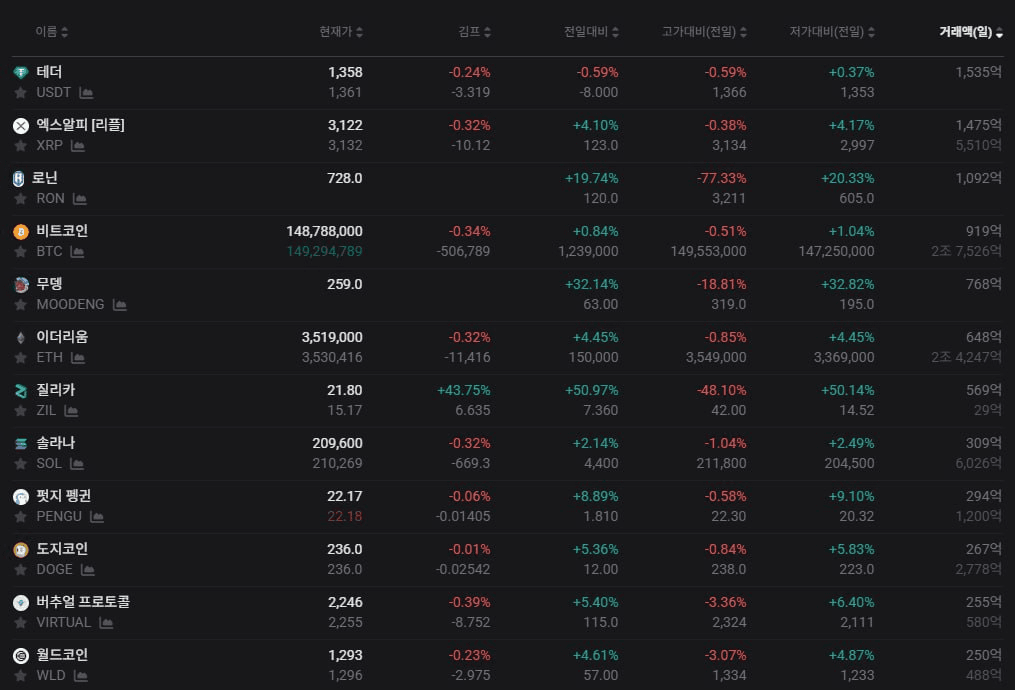The height and width of the screenshot is (690, 1015).
Task: Click the Ronin high change -77.33%
Action: click(722, 179)
